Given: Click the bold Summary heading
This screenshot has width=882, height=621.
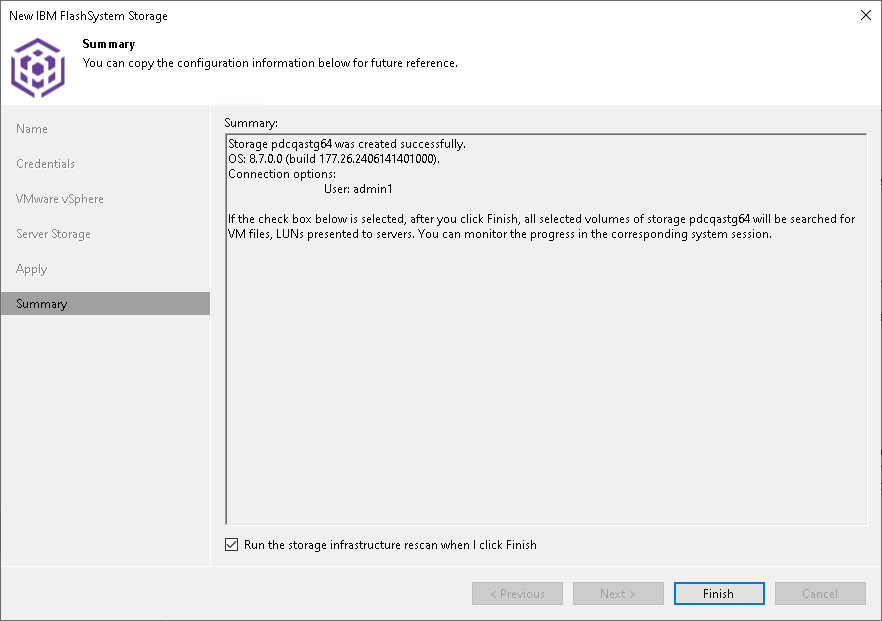Looking at the screenshot, I should [x=109, y=44].
